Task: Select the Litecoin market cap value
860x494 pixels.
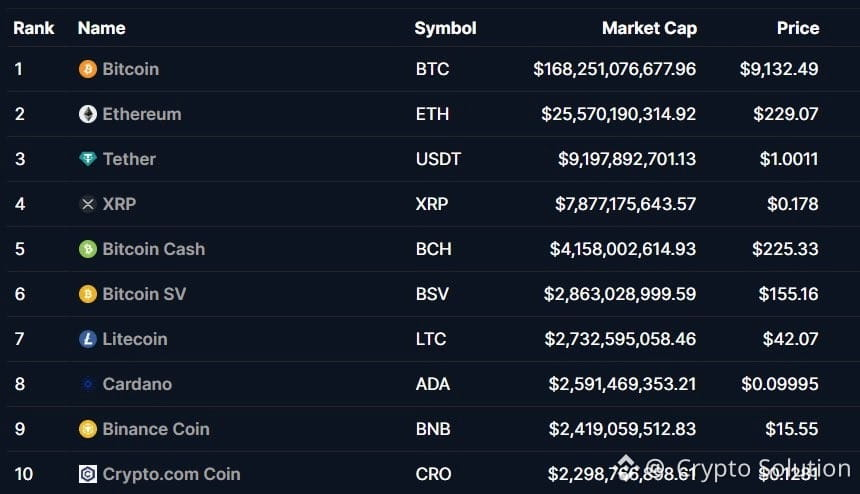Action: pyautogui.click(x=620, y=339)
